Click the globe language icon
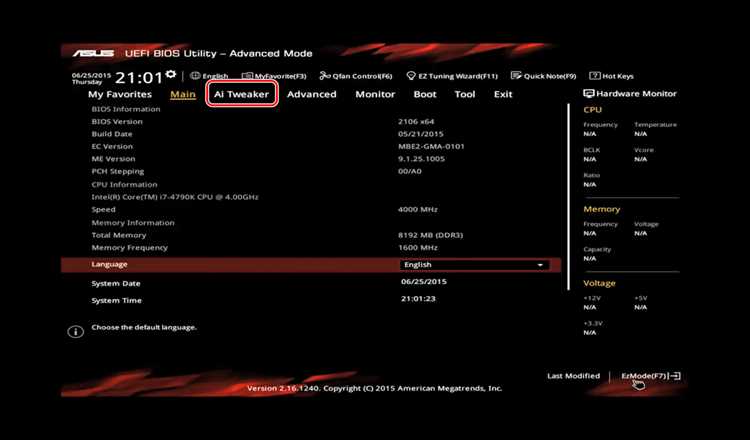Screen dimensions: 750x440 point(195,76)
